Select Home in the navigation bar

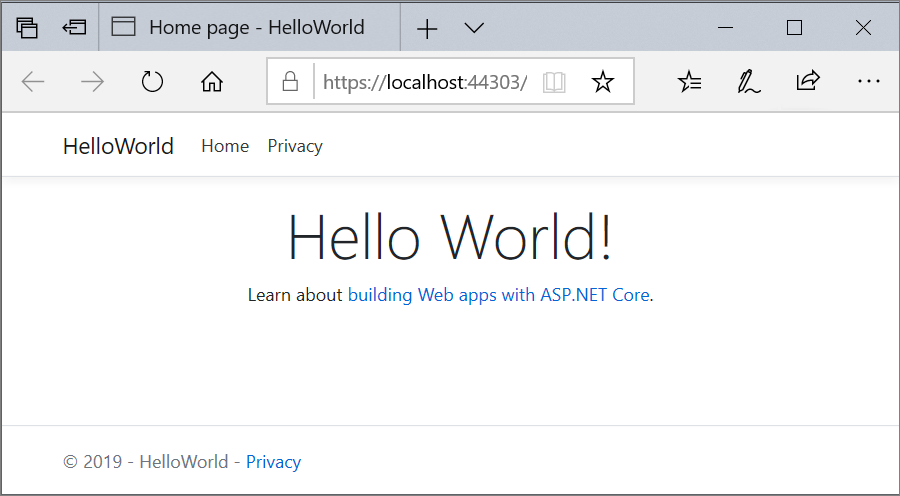pos(225,146)
